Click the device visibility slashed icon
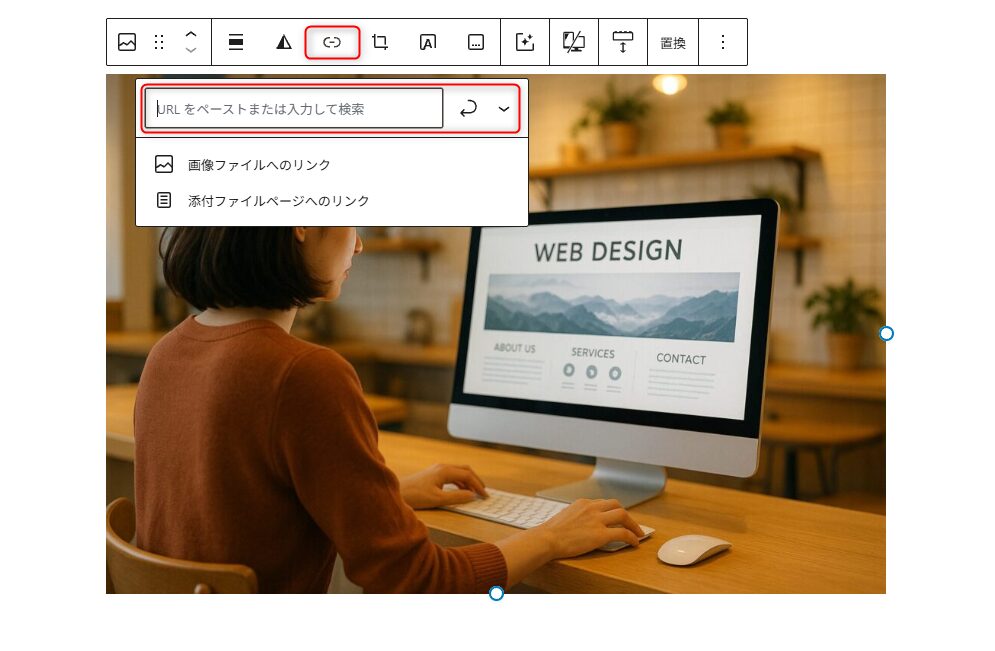 coord(574,43)
